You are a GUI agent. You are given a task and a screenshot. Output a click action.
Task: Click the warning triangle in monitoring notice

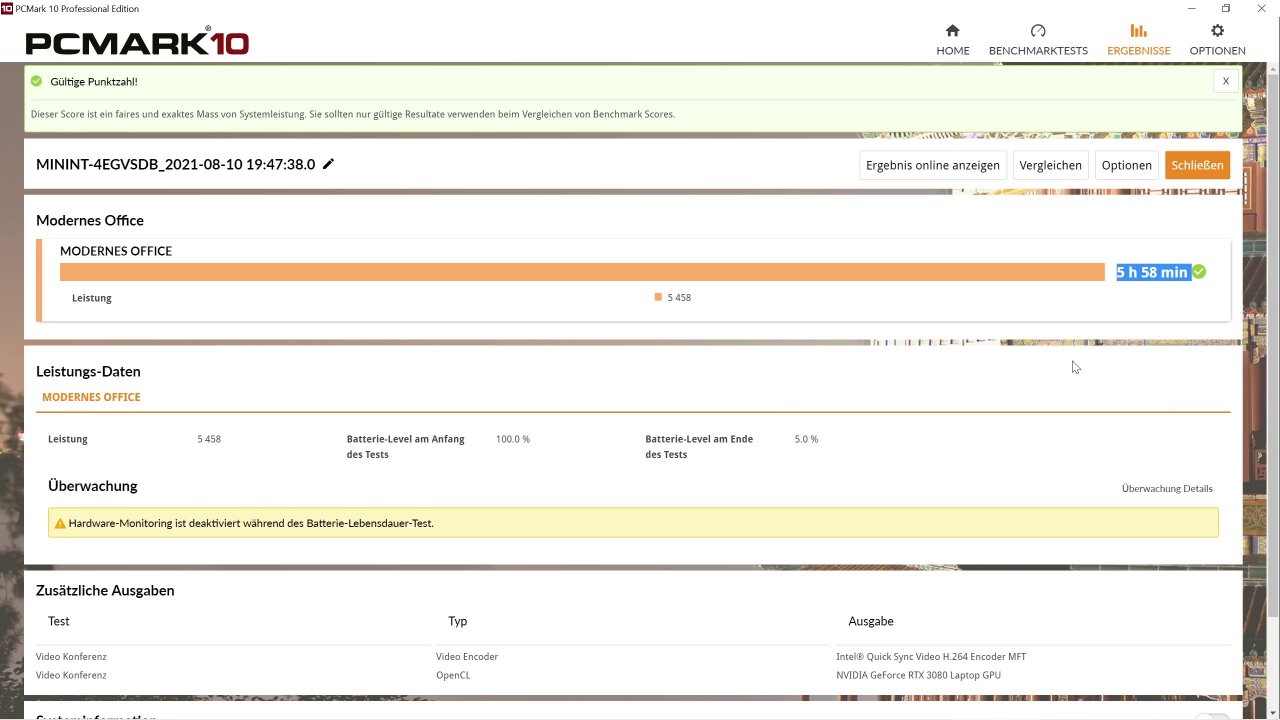point(60,523)
